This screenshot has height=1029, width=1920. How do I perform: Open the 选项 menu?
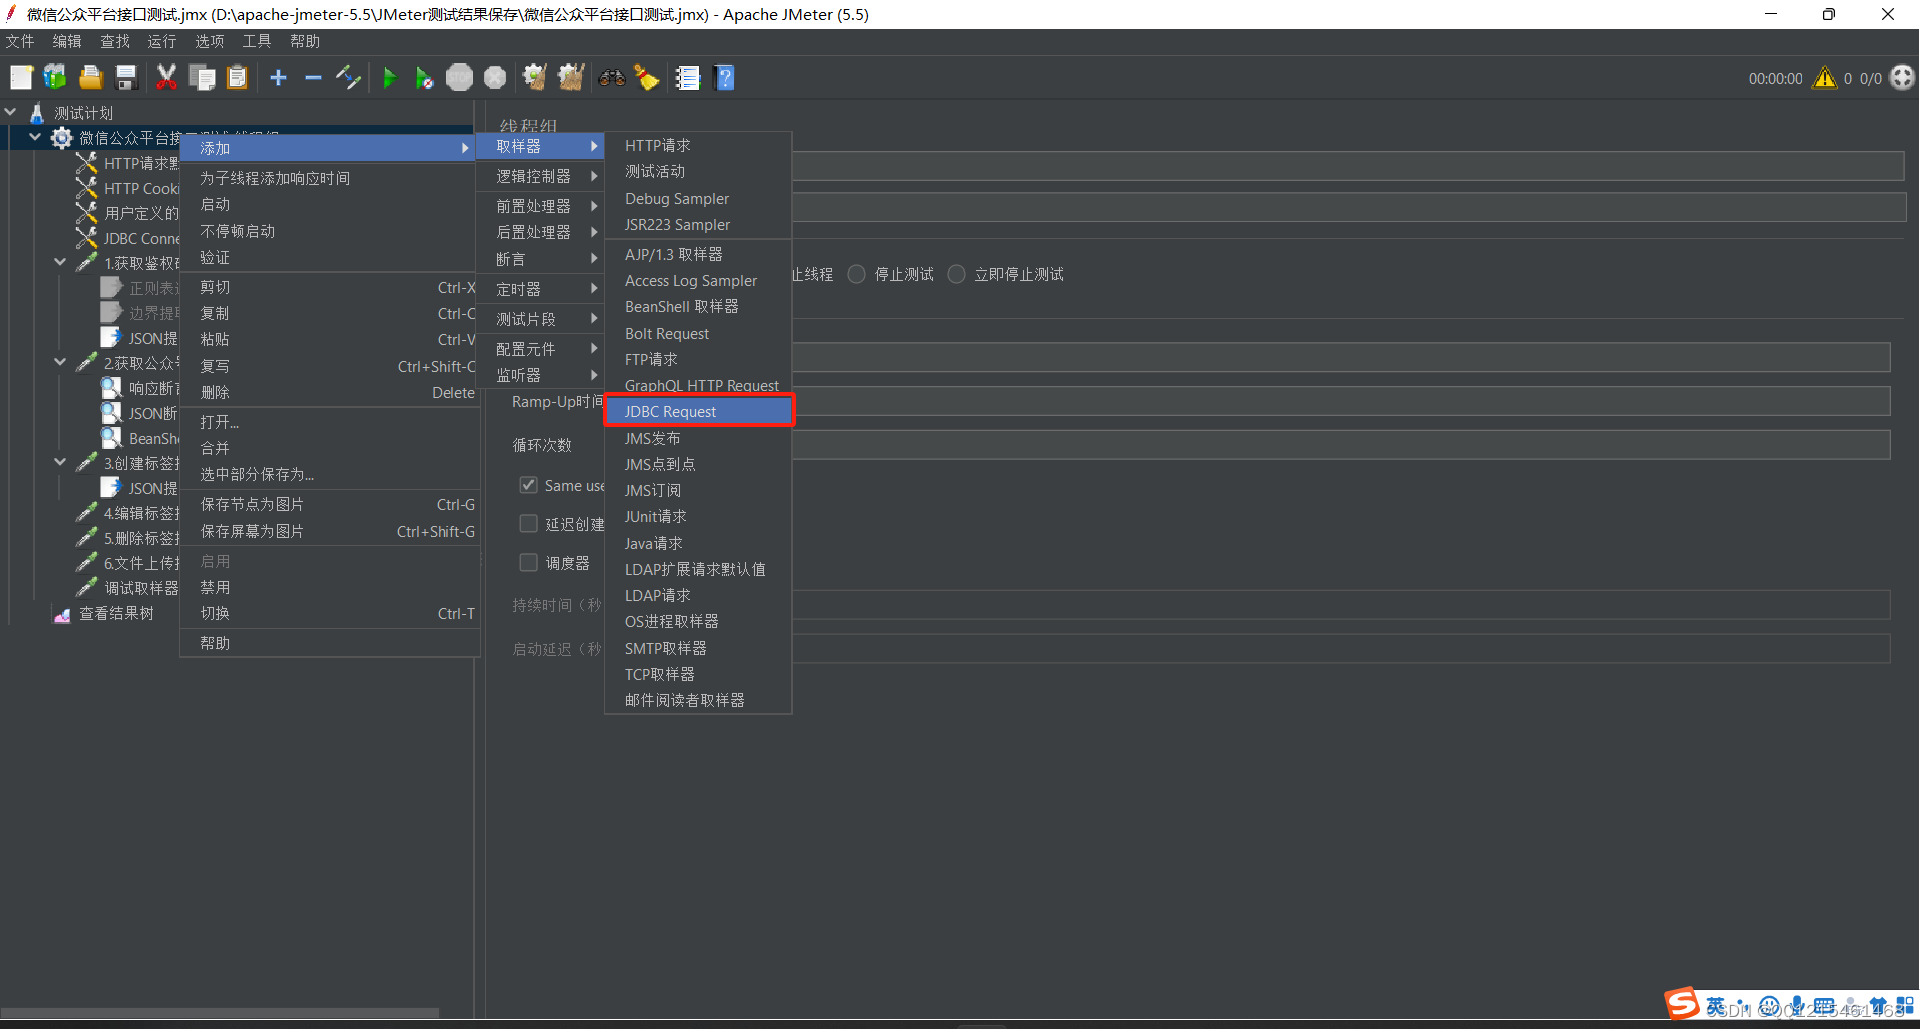pos(210,41)
